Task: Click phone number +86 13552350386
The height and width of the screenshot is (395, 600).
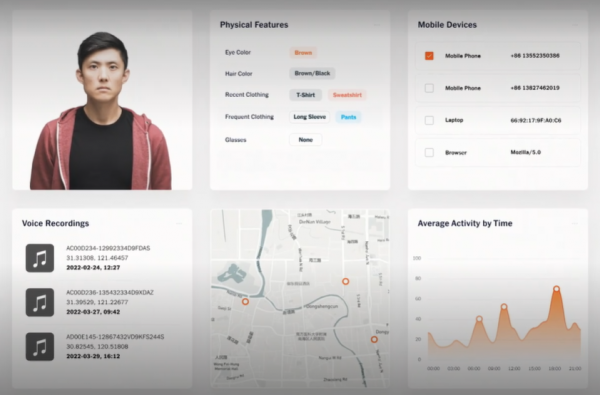Action: tap(535, 56)
